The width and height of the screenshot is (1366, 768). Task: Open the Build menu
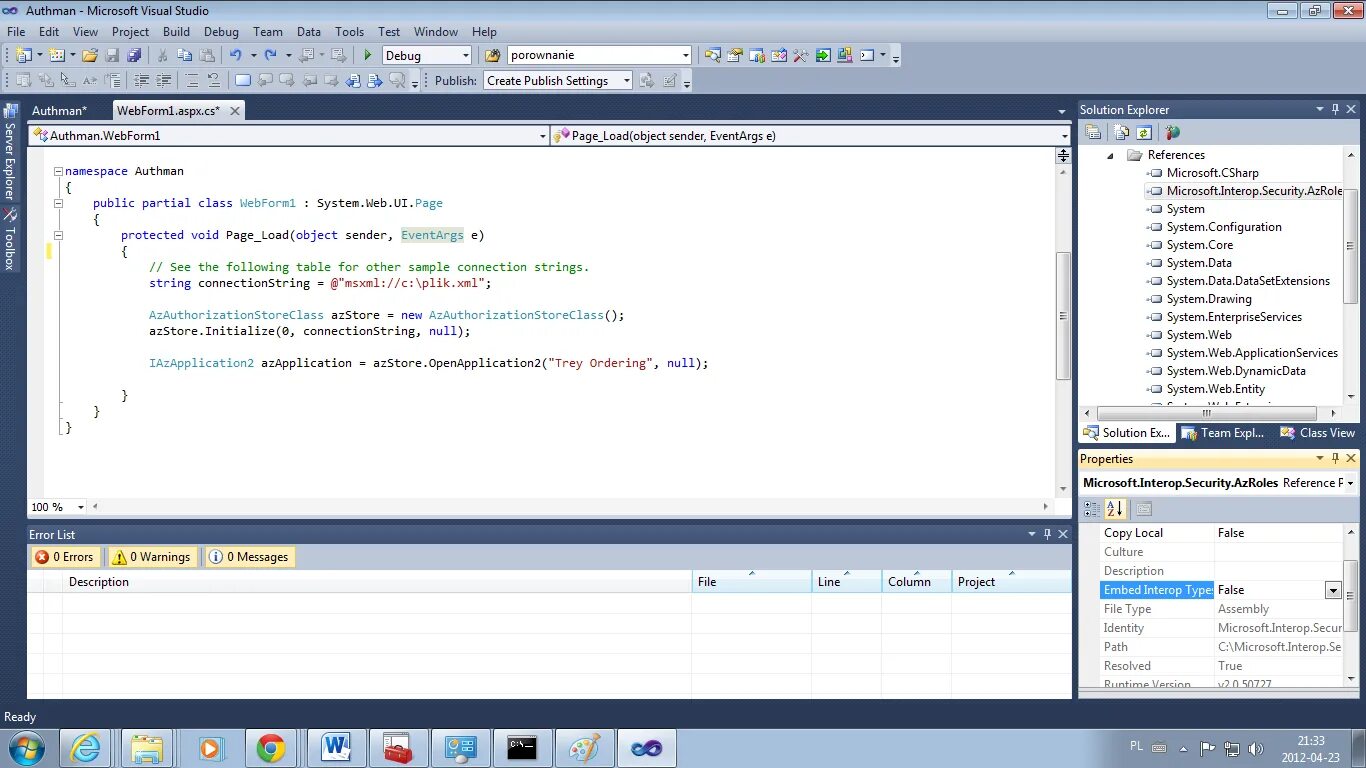176,32
